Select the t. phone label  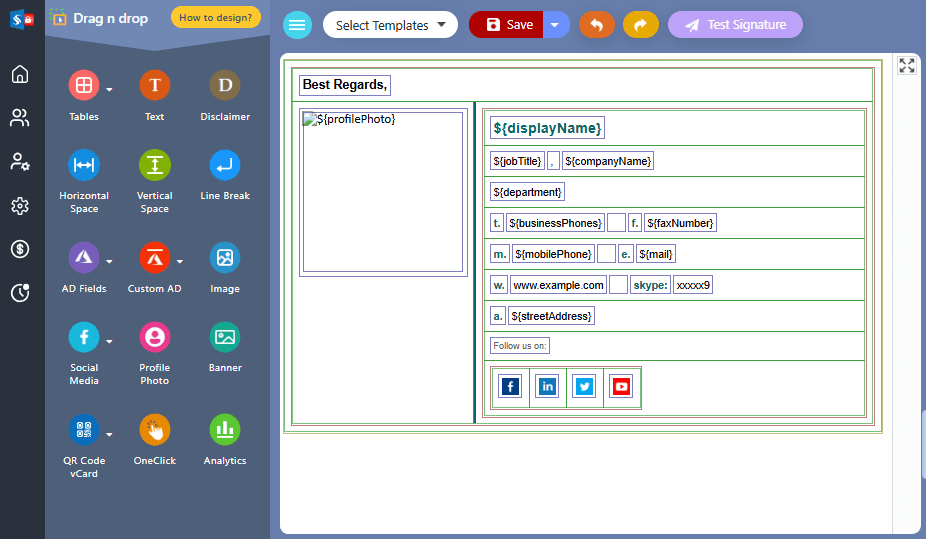click(x=497, y=223)
